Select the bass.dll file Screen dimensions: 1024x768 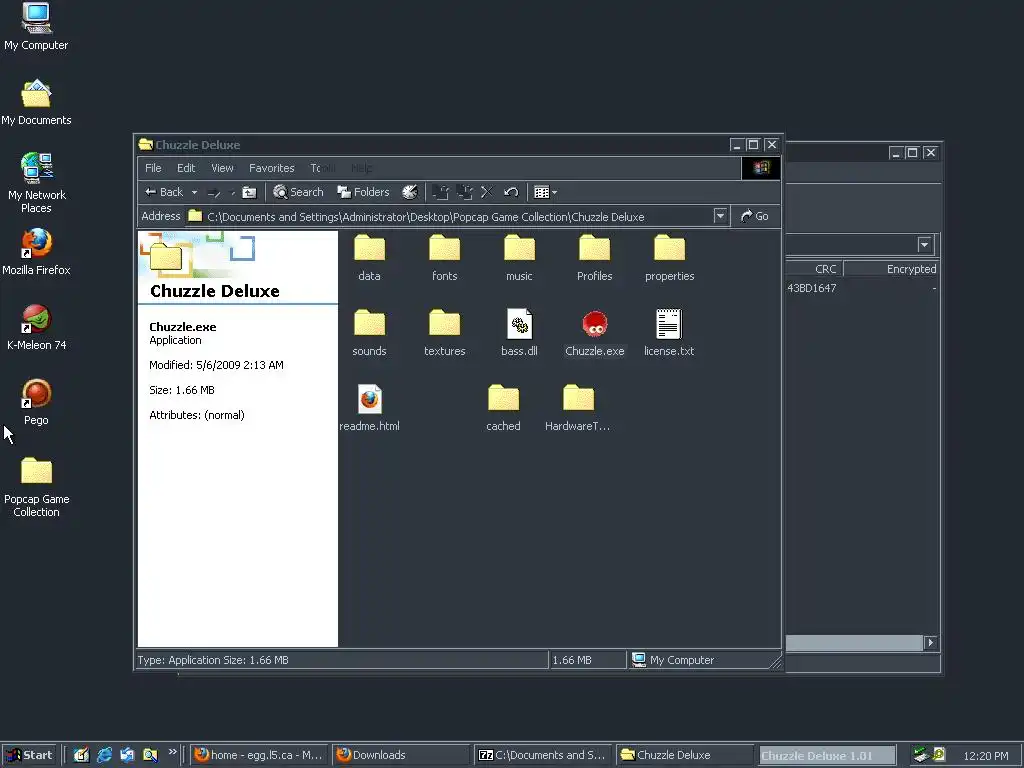(519, 333)
